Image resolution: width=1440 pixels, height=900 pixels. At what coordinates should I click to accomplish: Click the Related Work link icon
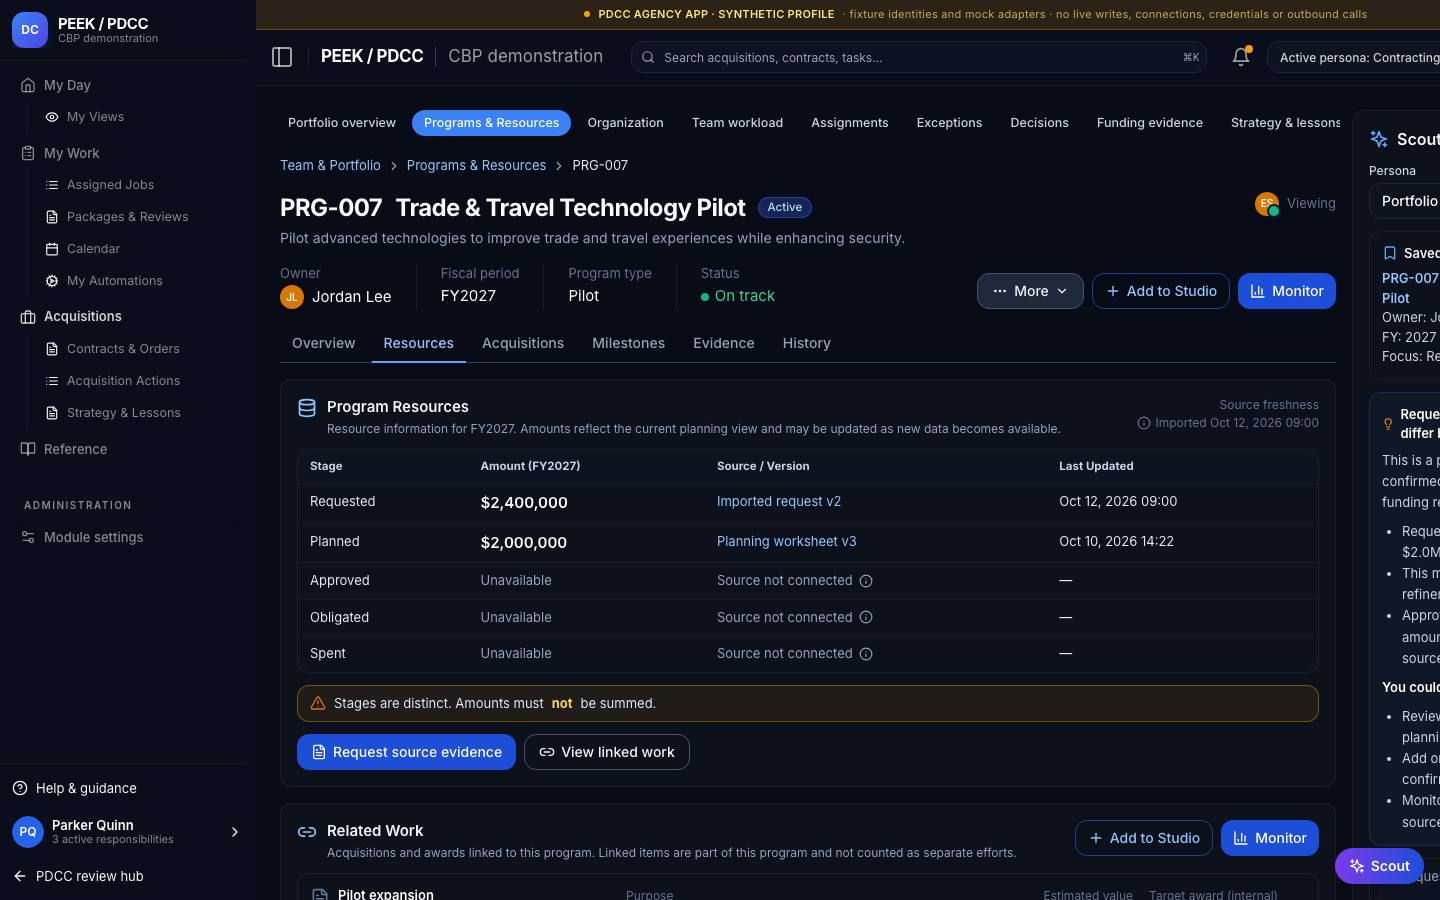307,831
